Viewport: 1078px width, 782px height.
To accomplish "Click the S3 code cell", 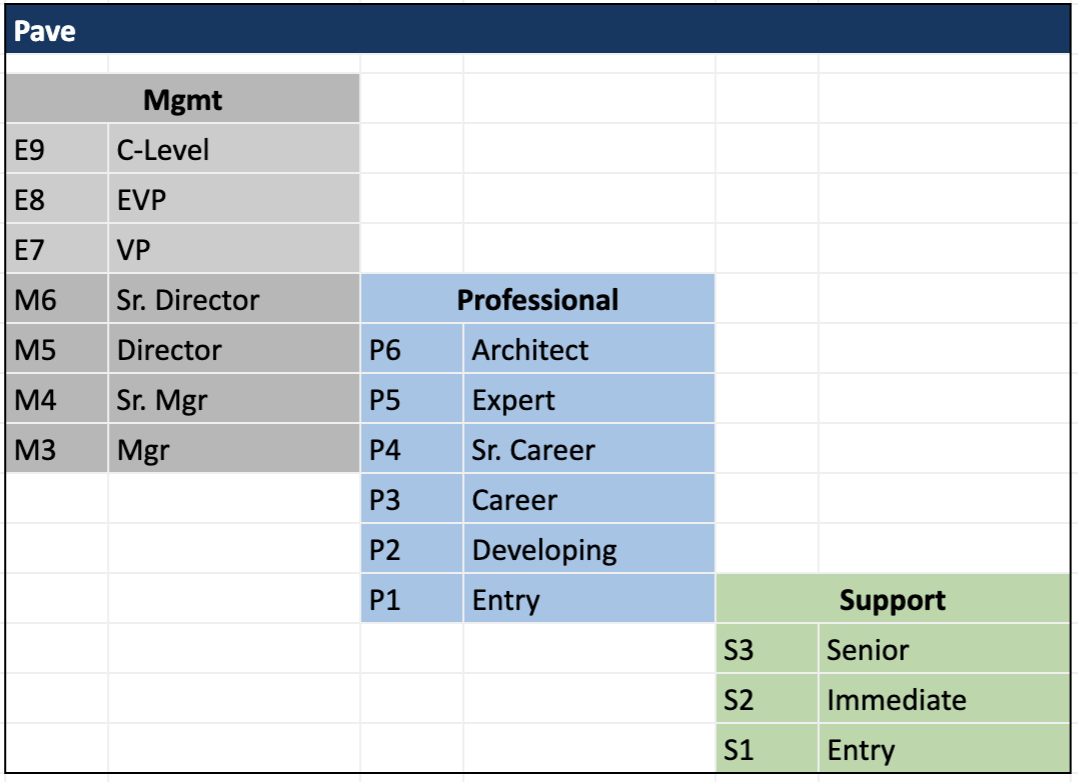I will click(767, 649).
